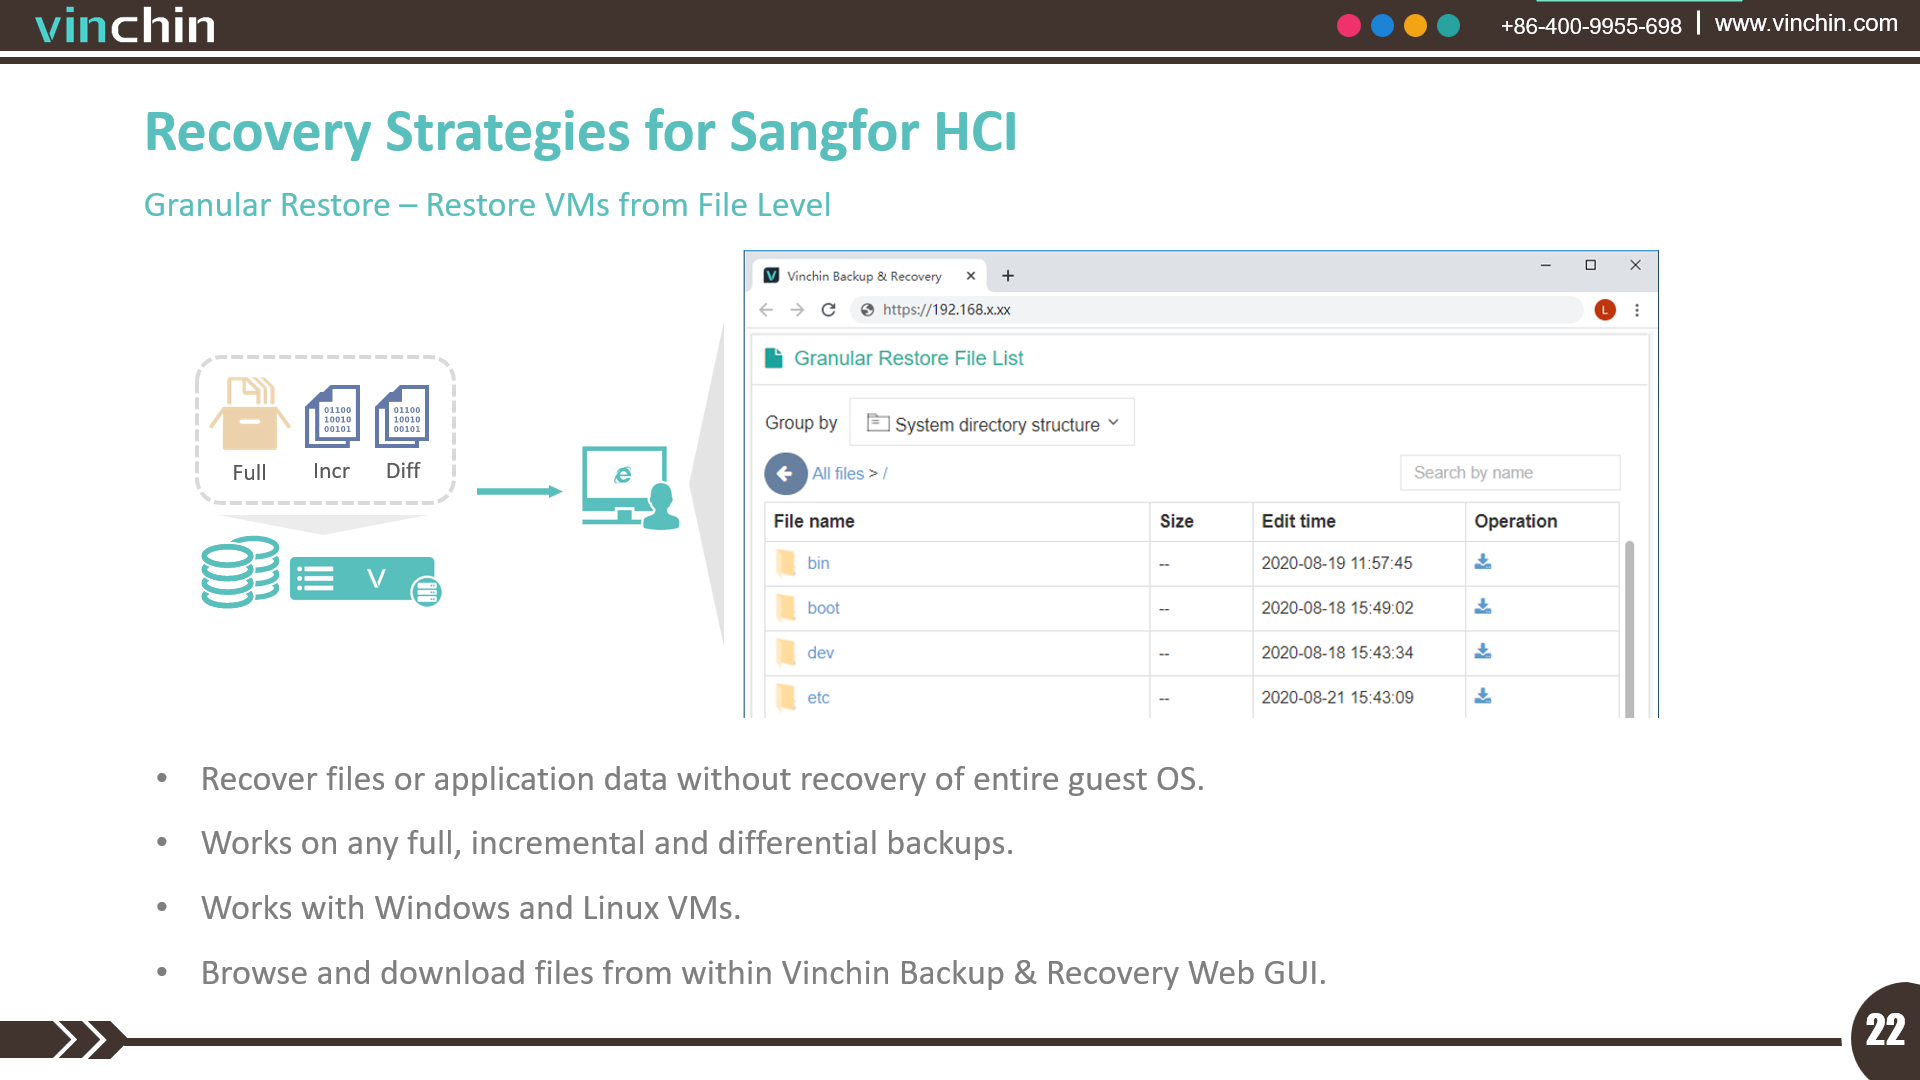Download the boot folder
This screenshot has height=1080, width=1920.
click(x=1483, y=607)
